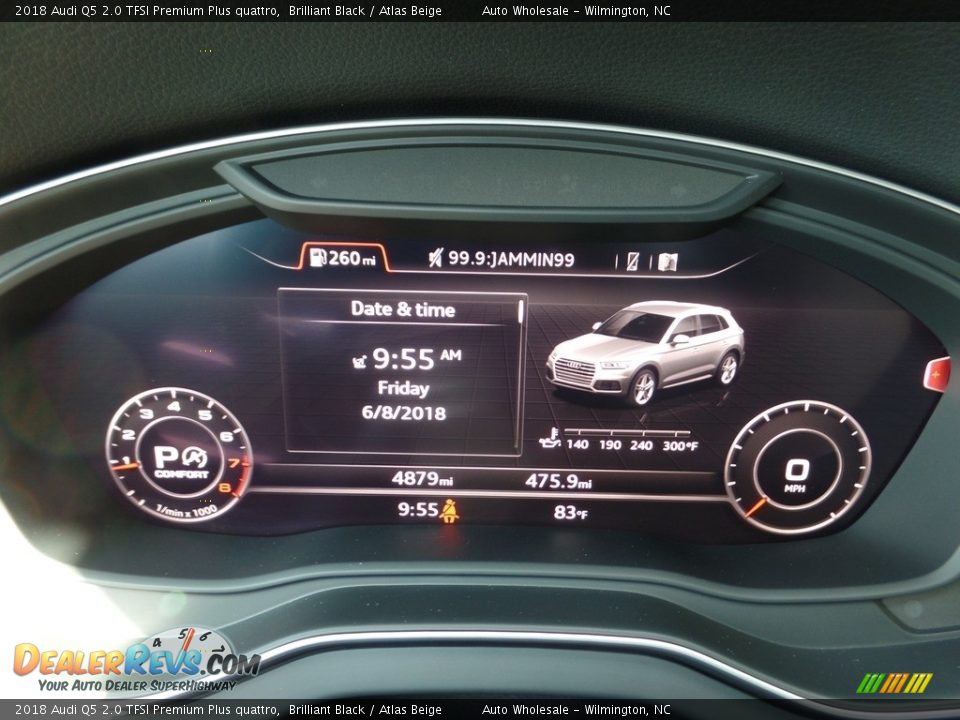This screenshot has height=720, width=960.
Task: Tap the muted speaker icon
Action: tap(435, 259)
